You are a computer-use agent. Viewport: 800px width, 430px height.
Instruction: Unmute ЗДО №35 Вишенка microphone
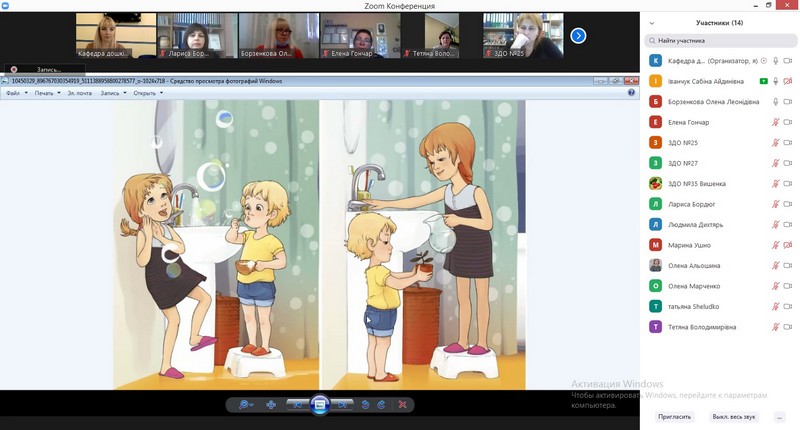776,184
